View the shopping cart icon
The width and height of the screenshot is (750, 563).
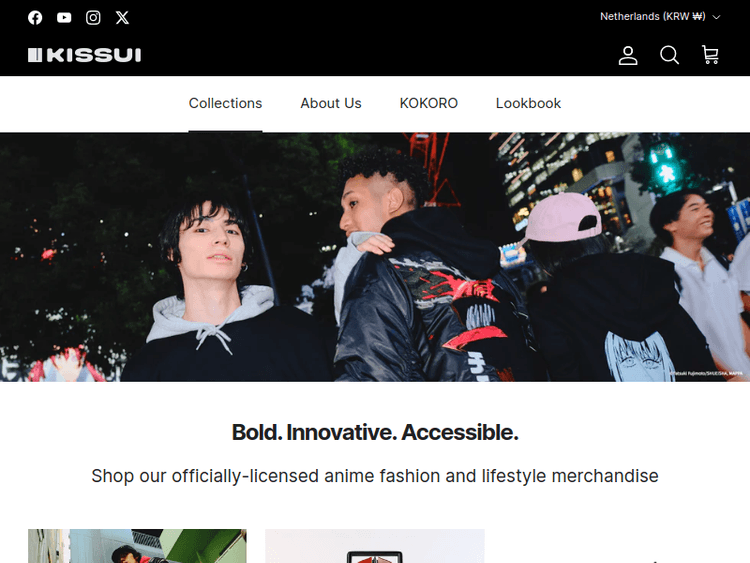710,55
